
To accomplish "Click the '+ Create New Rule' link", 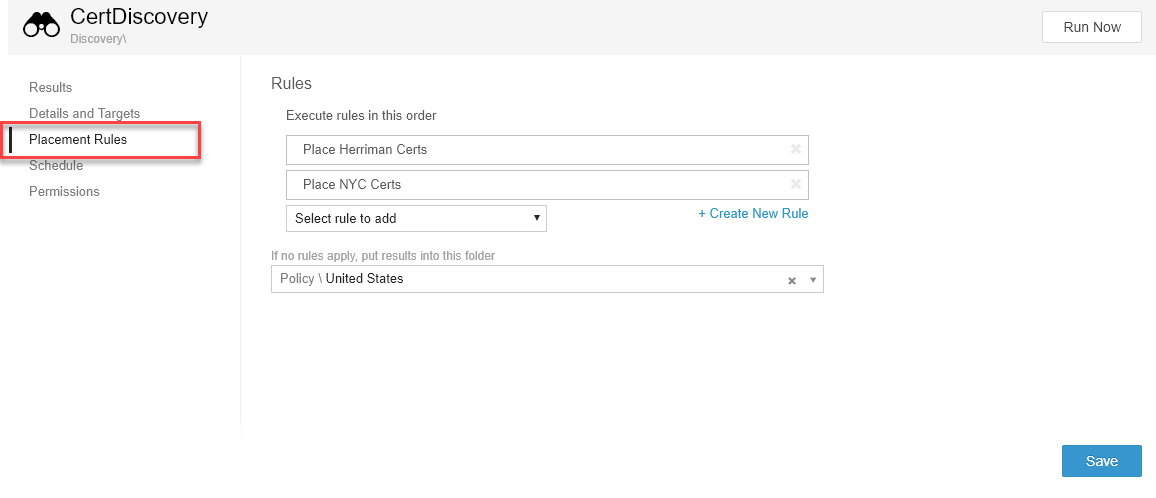I will (753, 213).
